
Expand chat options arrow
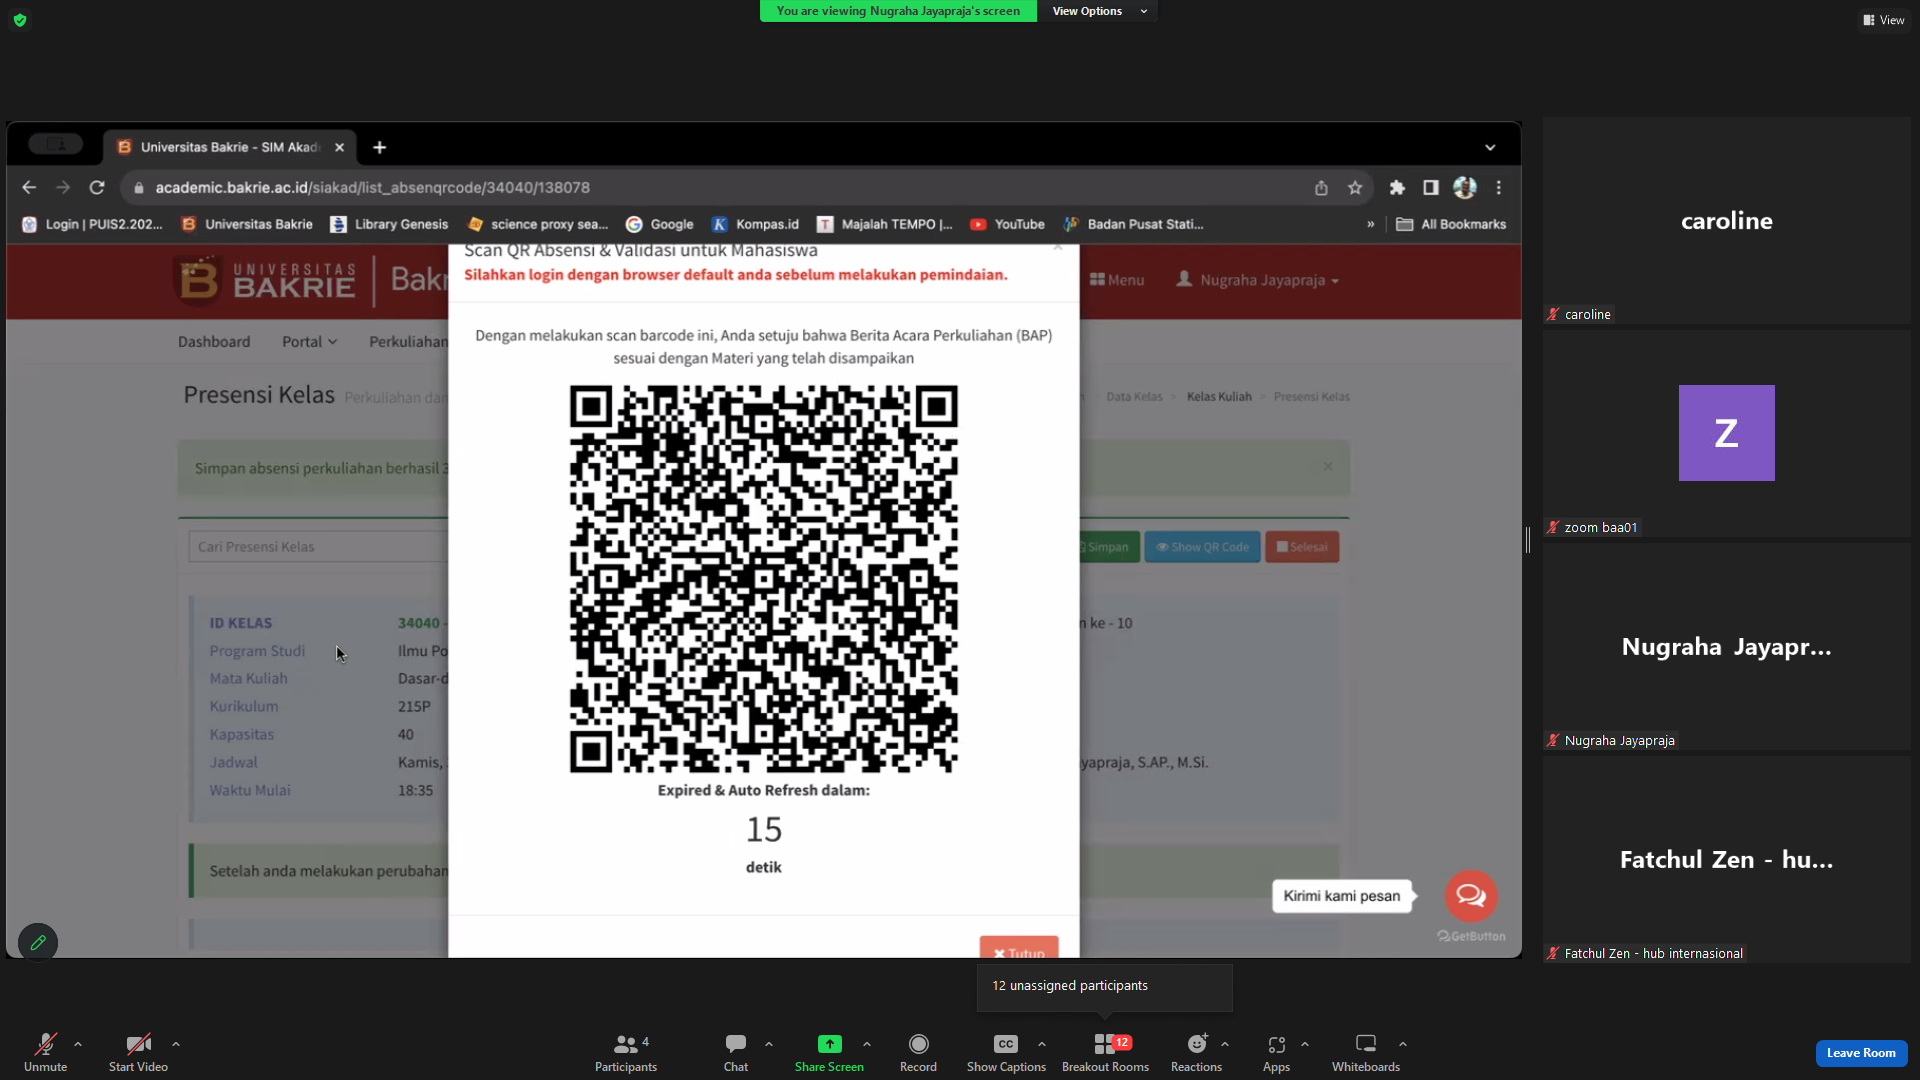[769, 1044]
